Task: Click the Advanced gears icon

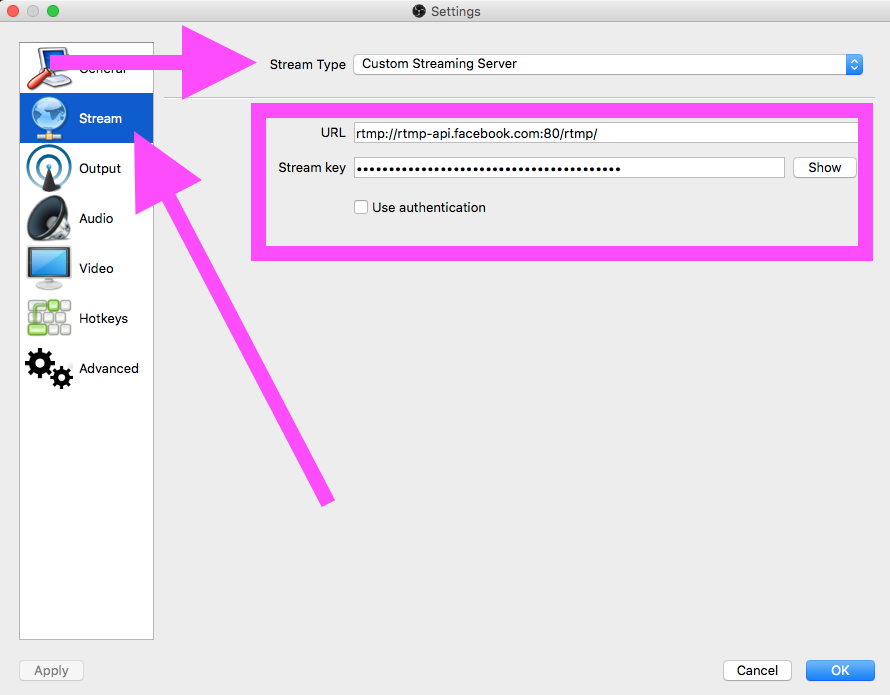Action: [x=48, y=368]
